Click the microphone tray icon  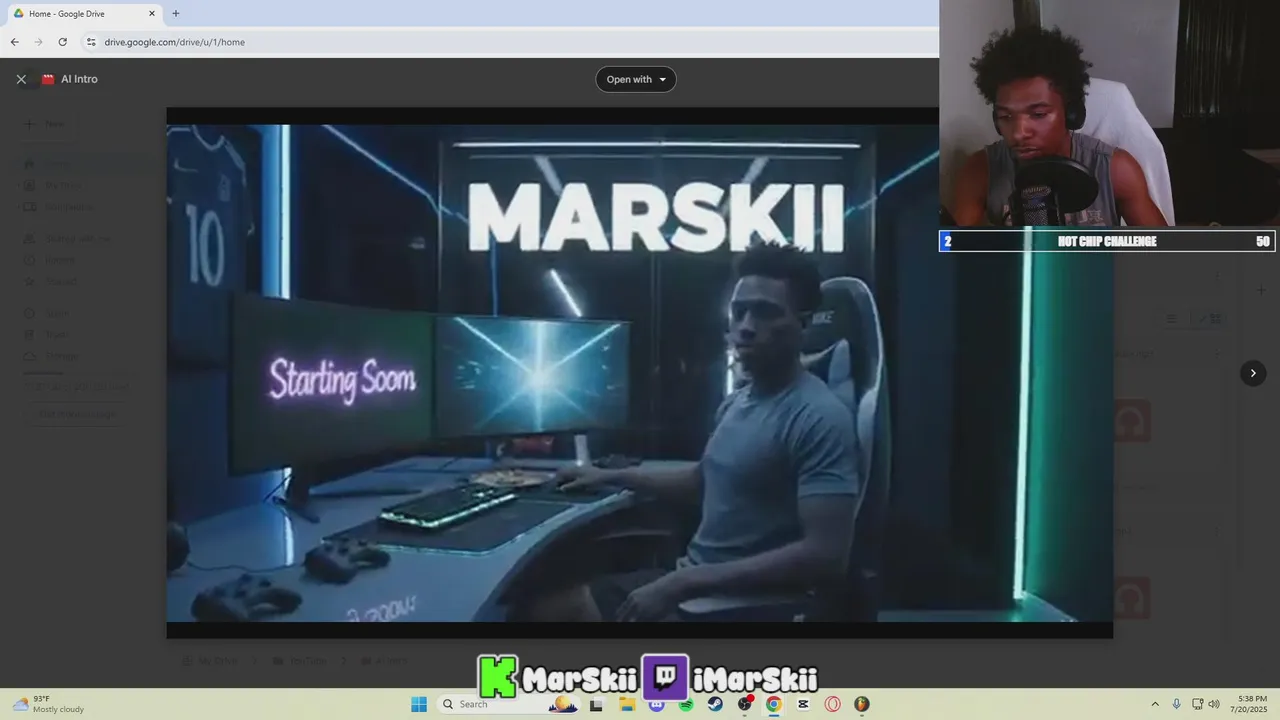click(1176, 704)
